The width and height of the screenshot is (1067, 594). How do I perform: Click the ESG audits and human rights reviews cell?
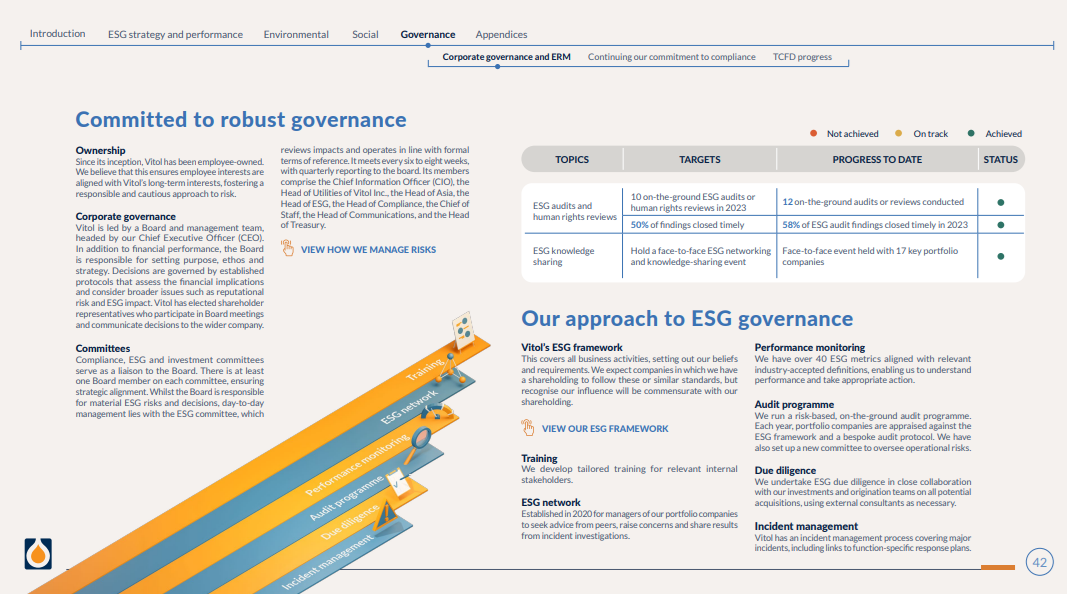pyautogui.click(x=574, y=211)
